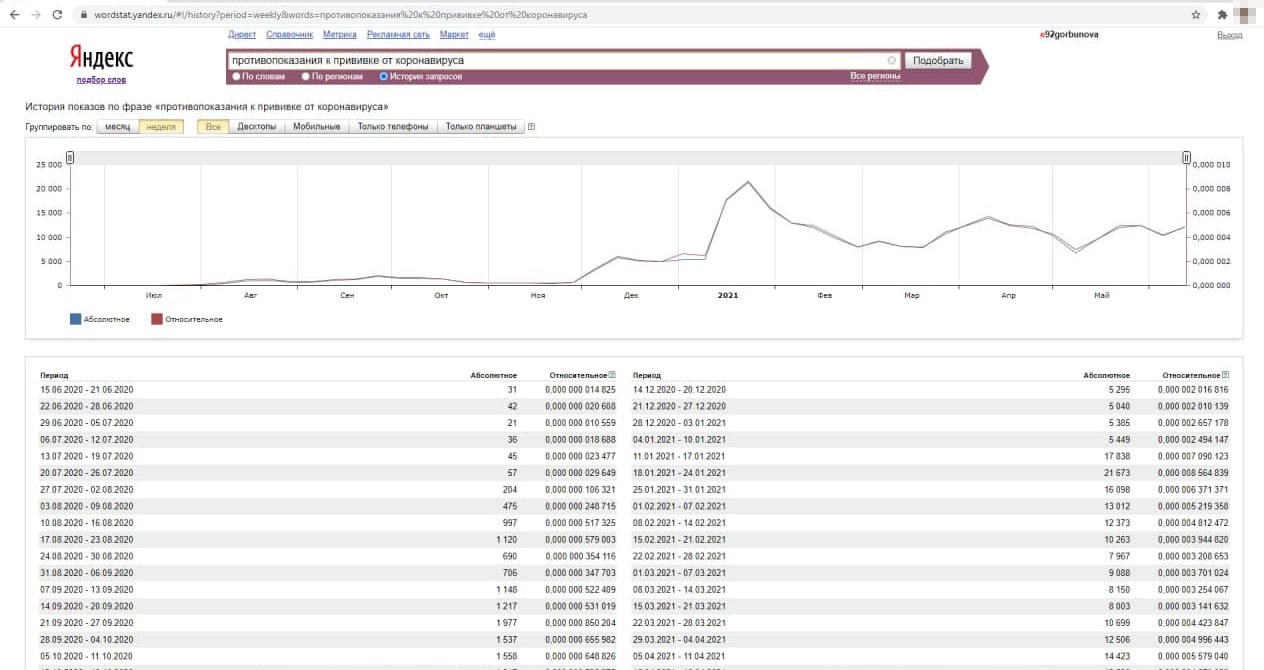The width and height of the screenshot is (1264, 670).
Task: Open the Яндекс logo homepage
Action: pos(101,57)
